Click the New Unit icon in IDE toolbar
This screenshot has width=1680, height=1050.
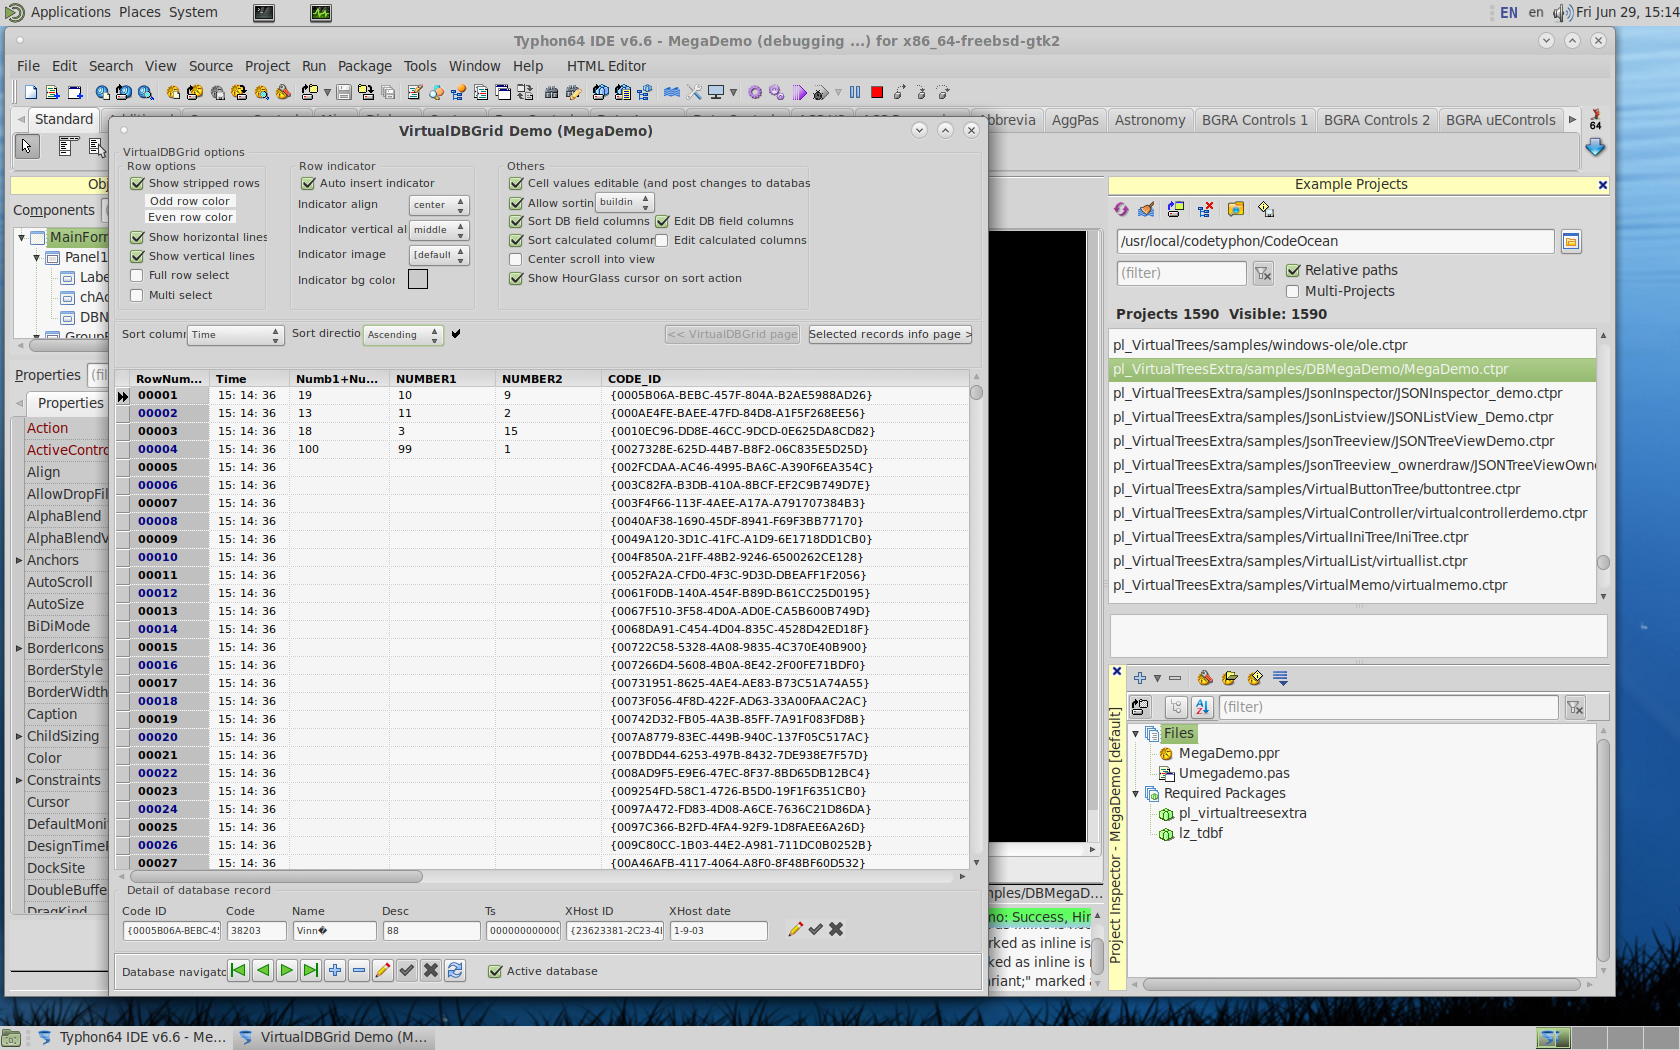pos(53,92)
